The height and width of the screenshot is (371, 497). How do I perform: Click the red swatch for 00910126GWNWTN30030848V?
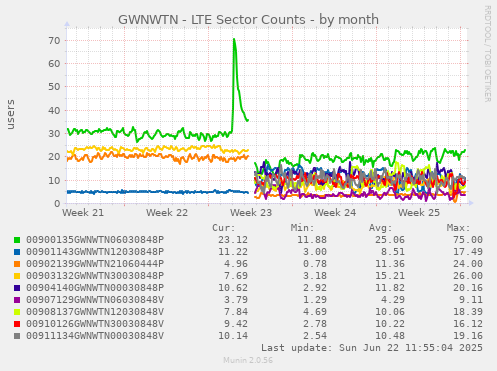tap(17, 324)
